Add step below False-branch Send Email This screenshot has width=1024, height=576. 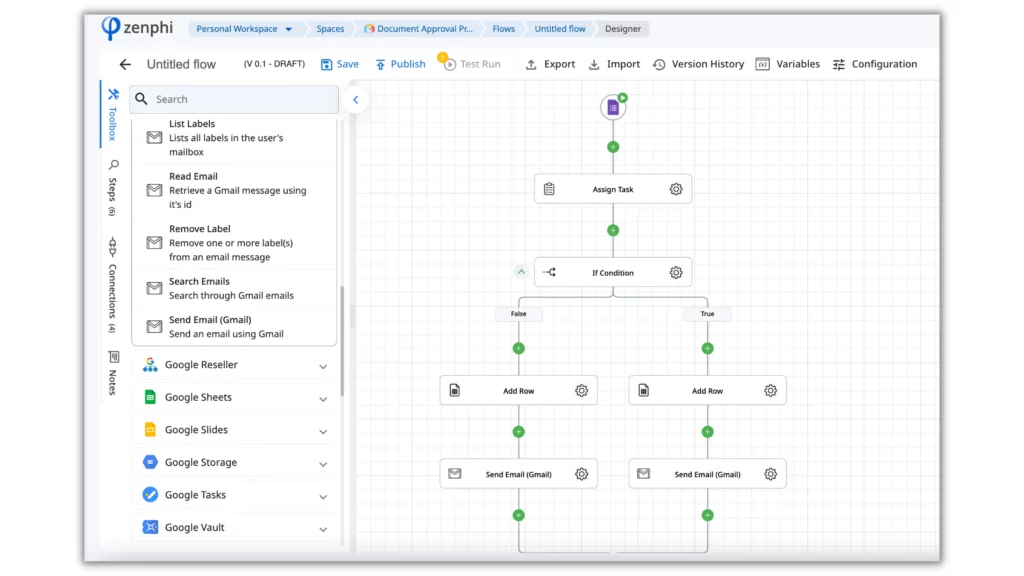[519, 515]
